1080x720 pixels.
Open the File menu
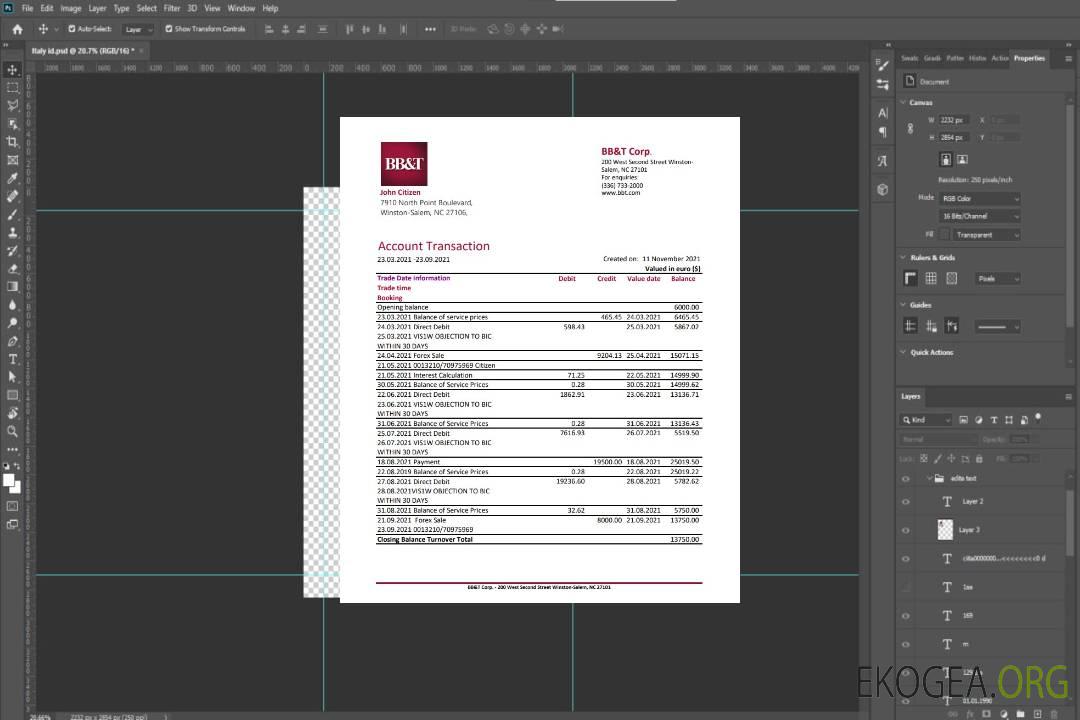tap(28, 8)
